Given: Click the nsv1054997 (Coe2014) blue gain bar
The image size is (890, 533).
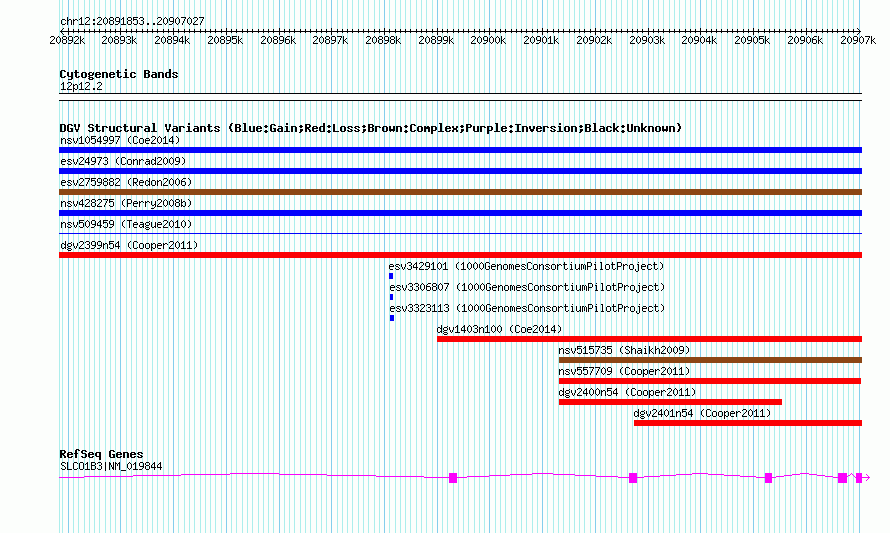Looking at the screenshot, I should tap(460, 150).
